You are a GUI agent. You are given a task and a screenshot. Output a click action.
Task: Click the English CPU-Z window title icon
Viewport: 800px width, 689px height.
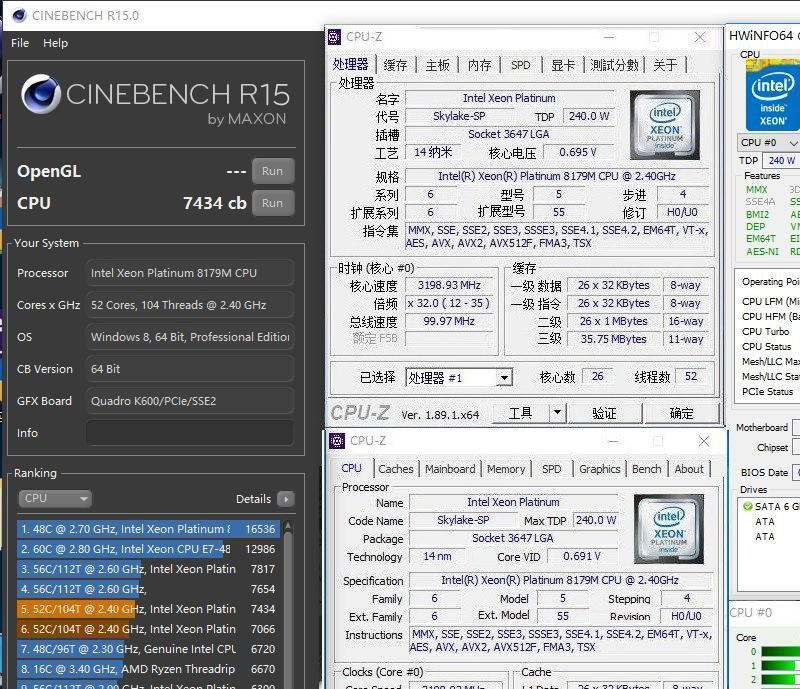pyautogui.click(x=337, y=440)
